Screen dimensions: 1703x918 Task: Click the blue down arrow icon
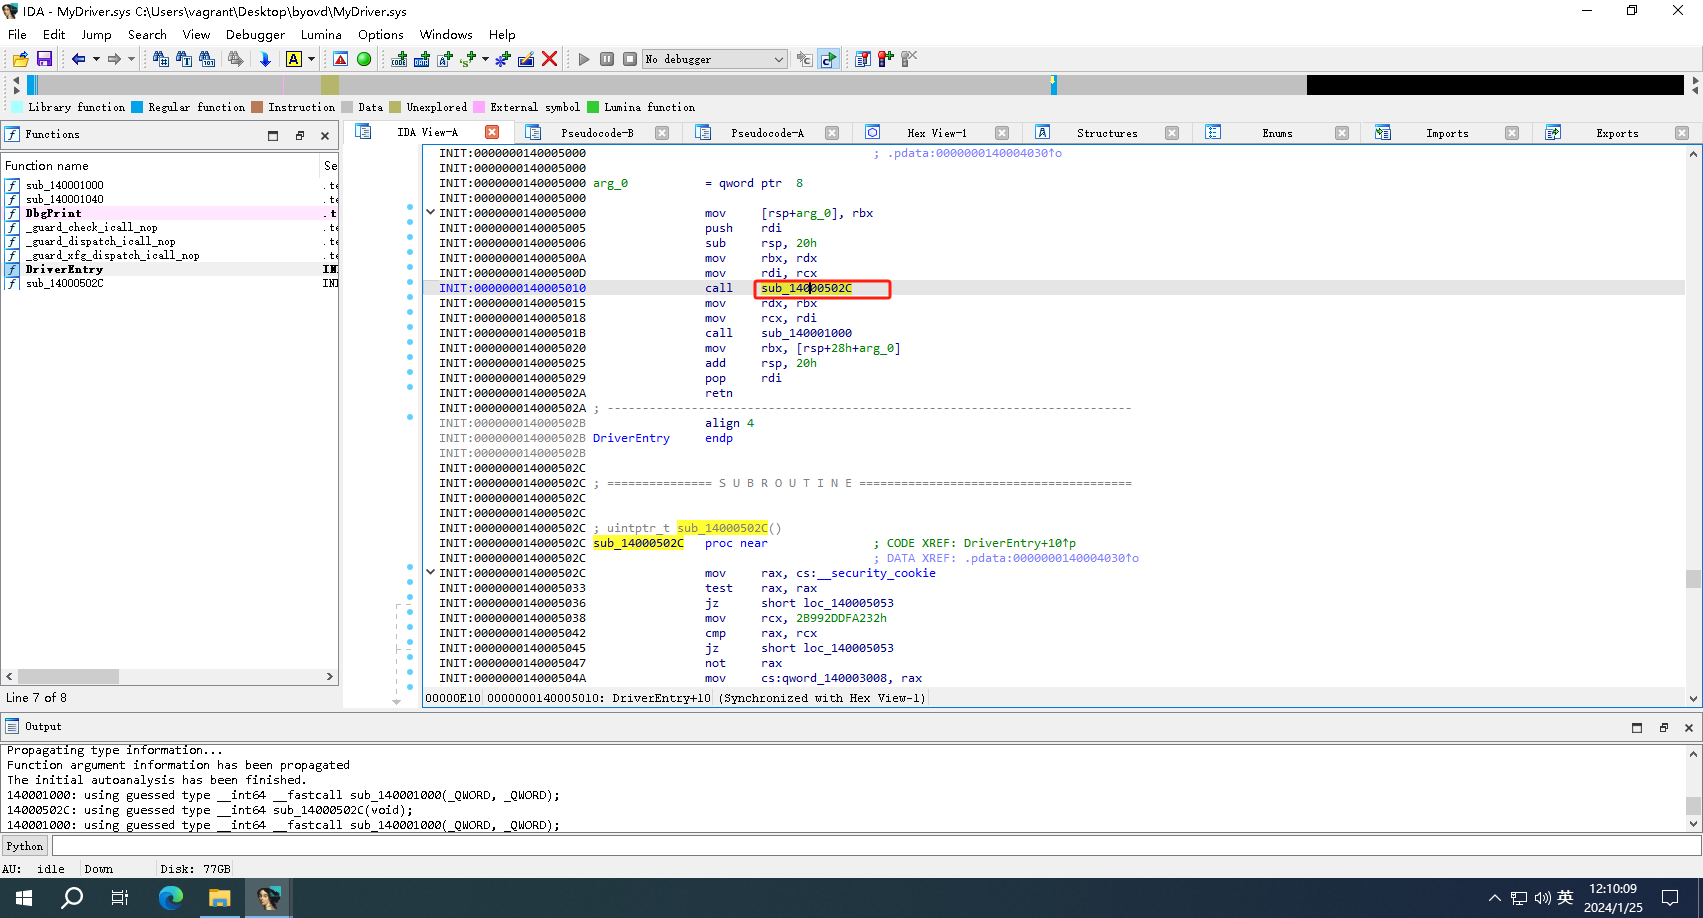click(x=265, y=59)
